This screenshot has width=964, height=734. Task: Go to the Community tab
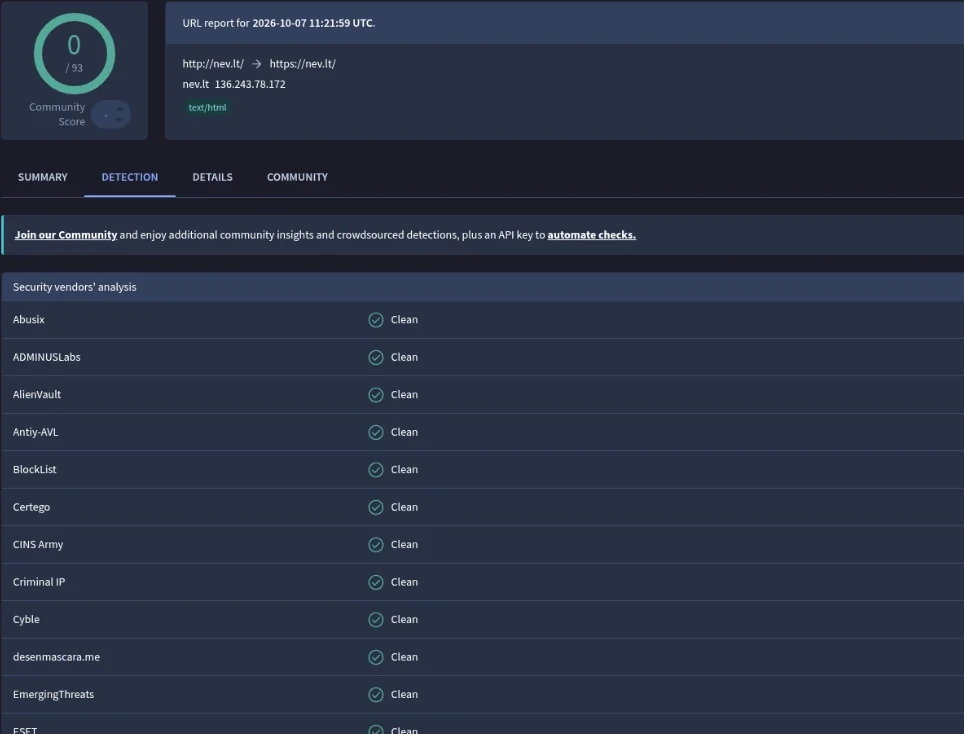[x=298, y=177]
